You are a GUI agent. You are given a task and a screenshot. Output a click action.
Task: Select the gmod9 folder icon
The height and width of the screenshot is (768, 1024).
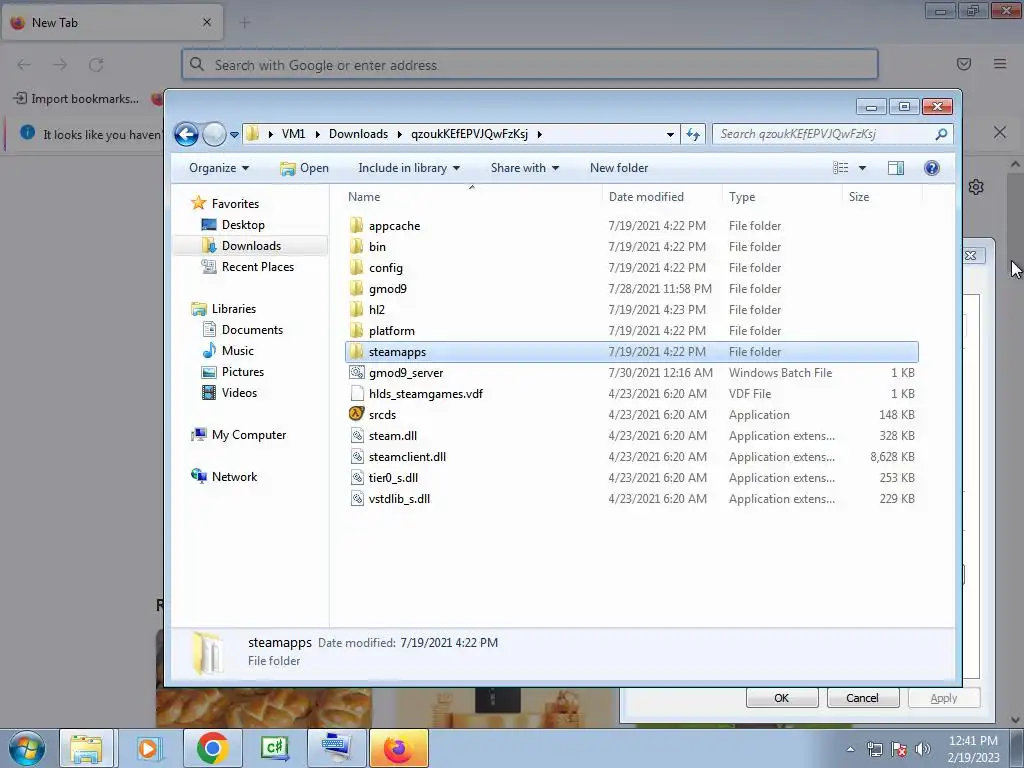pos(357,289)
